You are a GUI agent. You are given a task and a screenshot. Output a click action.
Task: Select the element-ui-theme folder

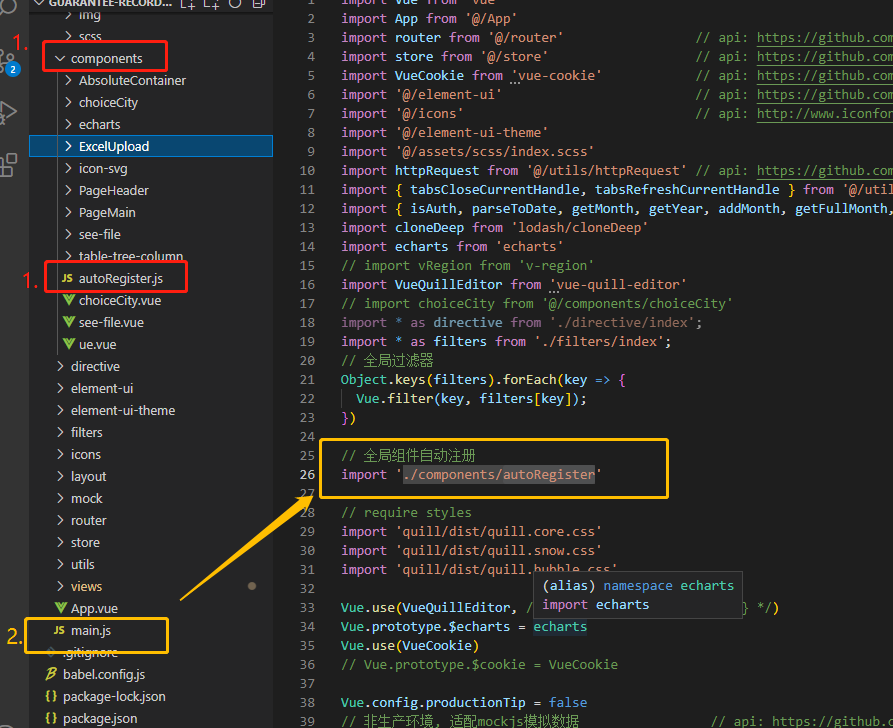click(x=122, y=410)
